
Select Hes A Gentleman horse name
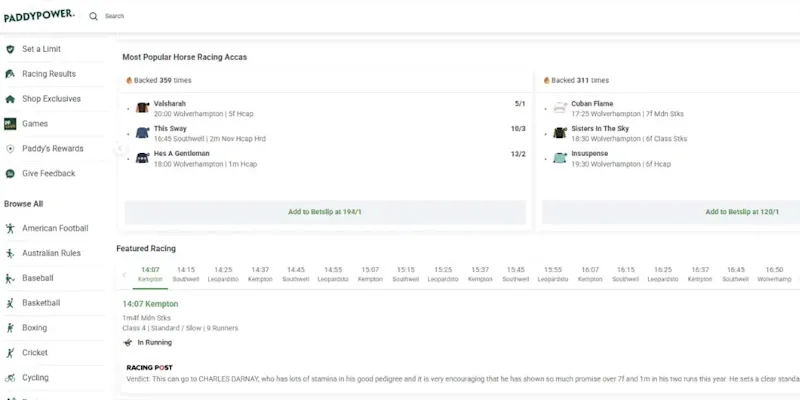pyautogui.click(x=182, y=154)
